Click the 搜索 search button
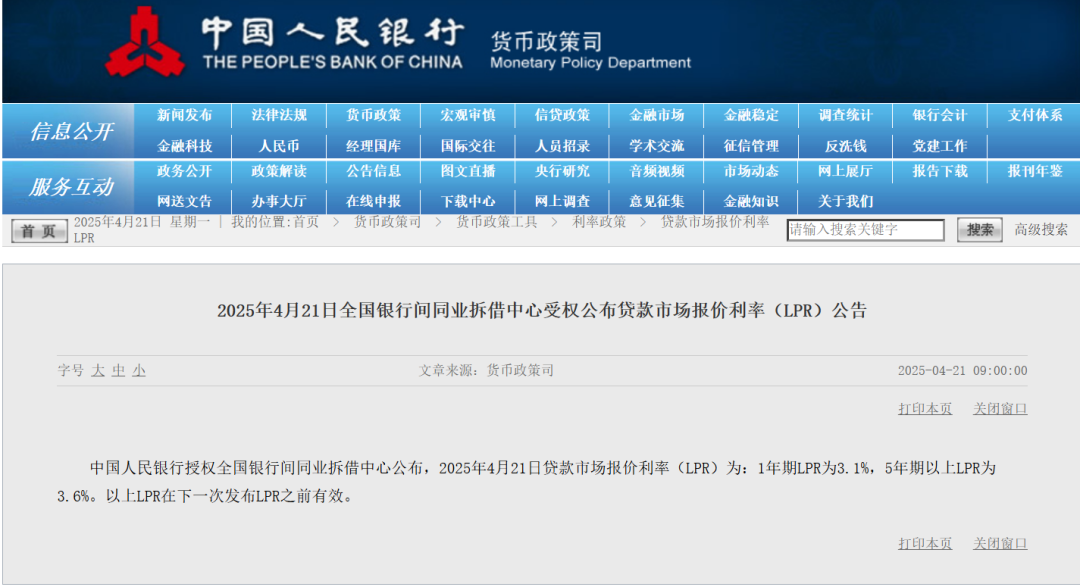 [x=979, y=230]
